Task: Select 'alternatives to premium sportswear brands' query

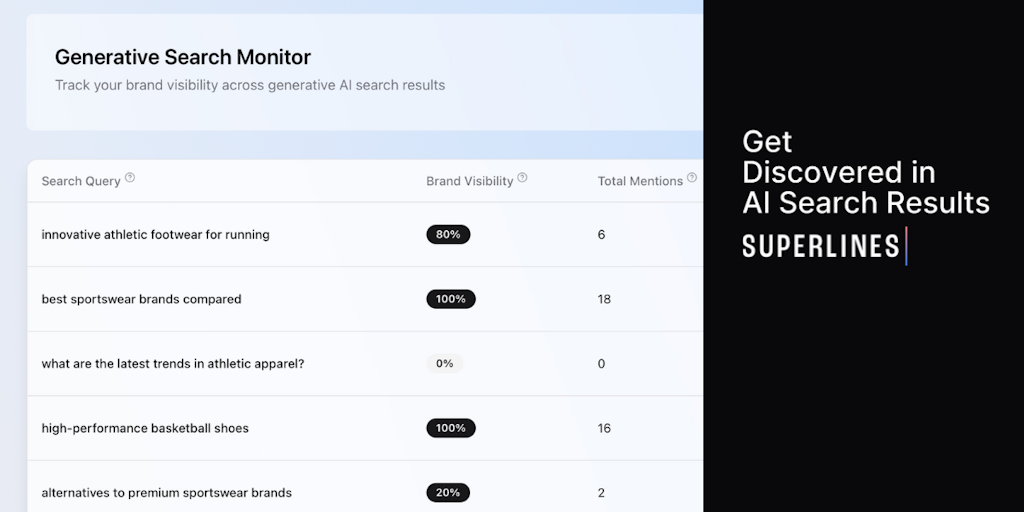Action: tap(166, 493)
